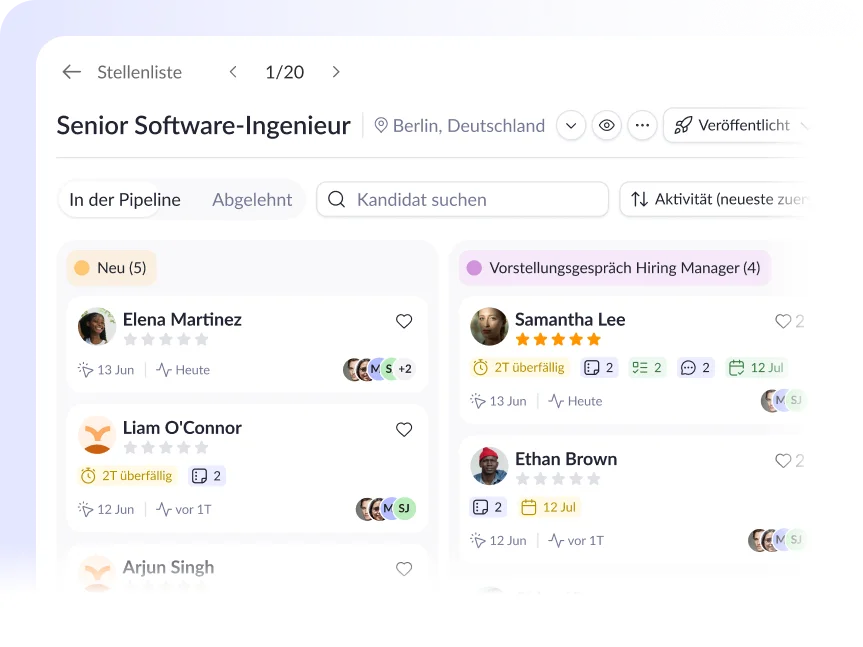Set Elena Martinez's rating to five stars
863x647 pixels.
201,339
